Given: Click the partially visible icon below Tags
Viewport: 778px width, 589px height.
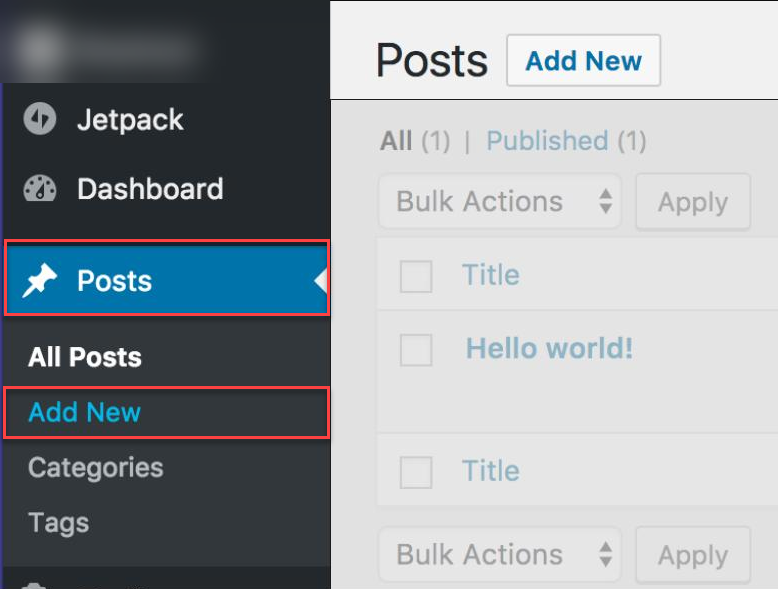Looking at the screenshot, I should click(34, 586).
